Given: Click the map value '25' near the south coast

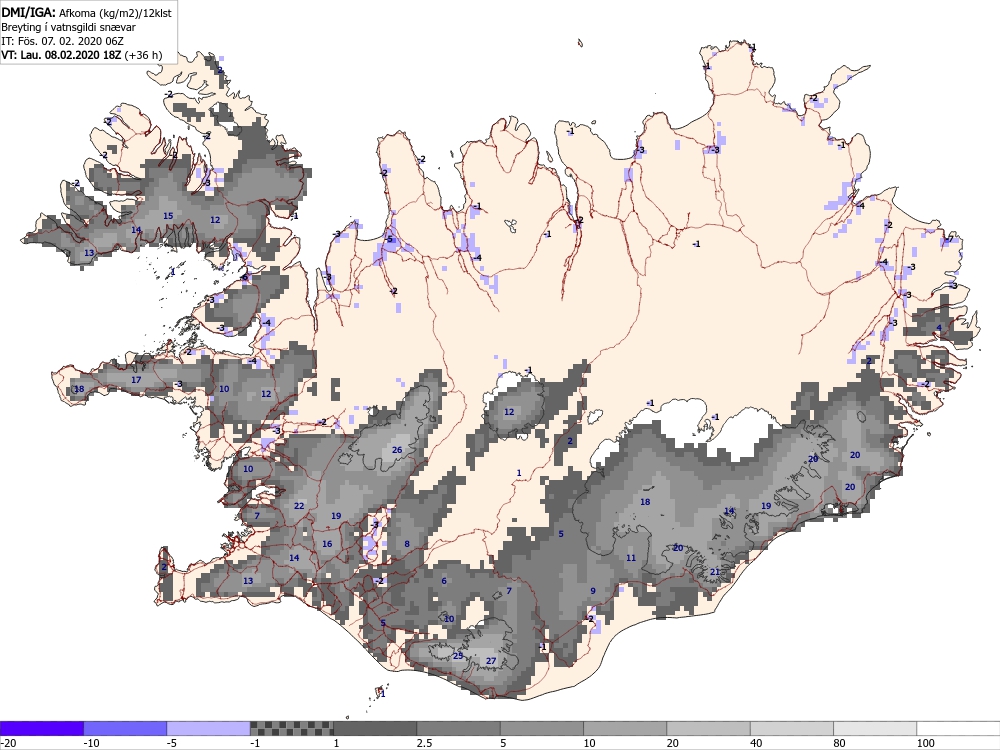Looking at the screenshot, I should pyautogui.click(x=458, y=656).
